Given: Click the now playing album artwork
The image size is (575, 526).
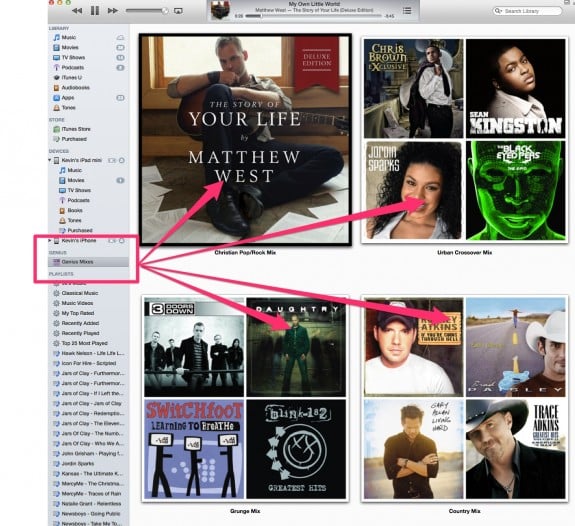Looking at the screenshot, I should 220,11.
